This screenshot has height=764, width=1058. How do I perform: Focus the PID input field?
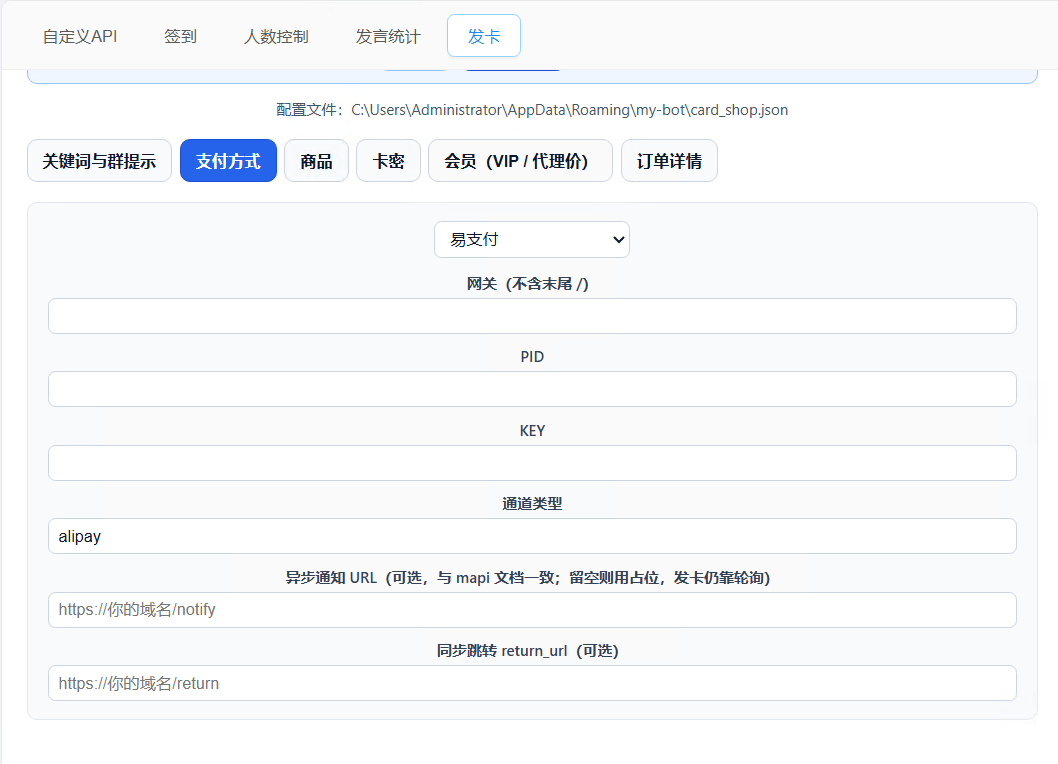coord(532,389)
